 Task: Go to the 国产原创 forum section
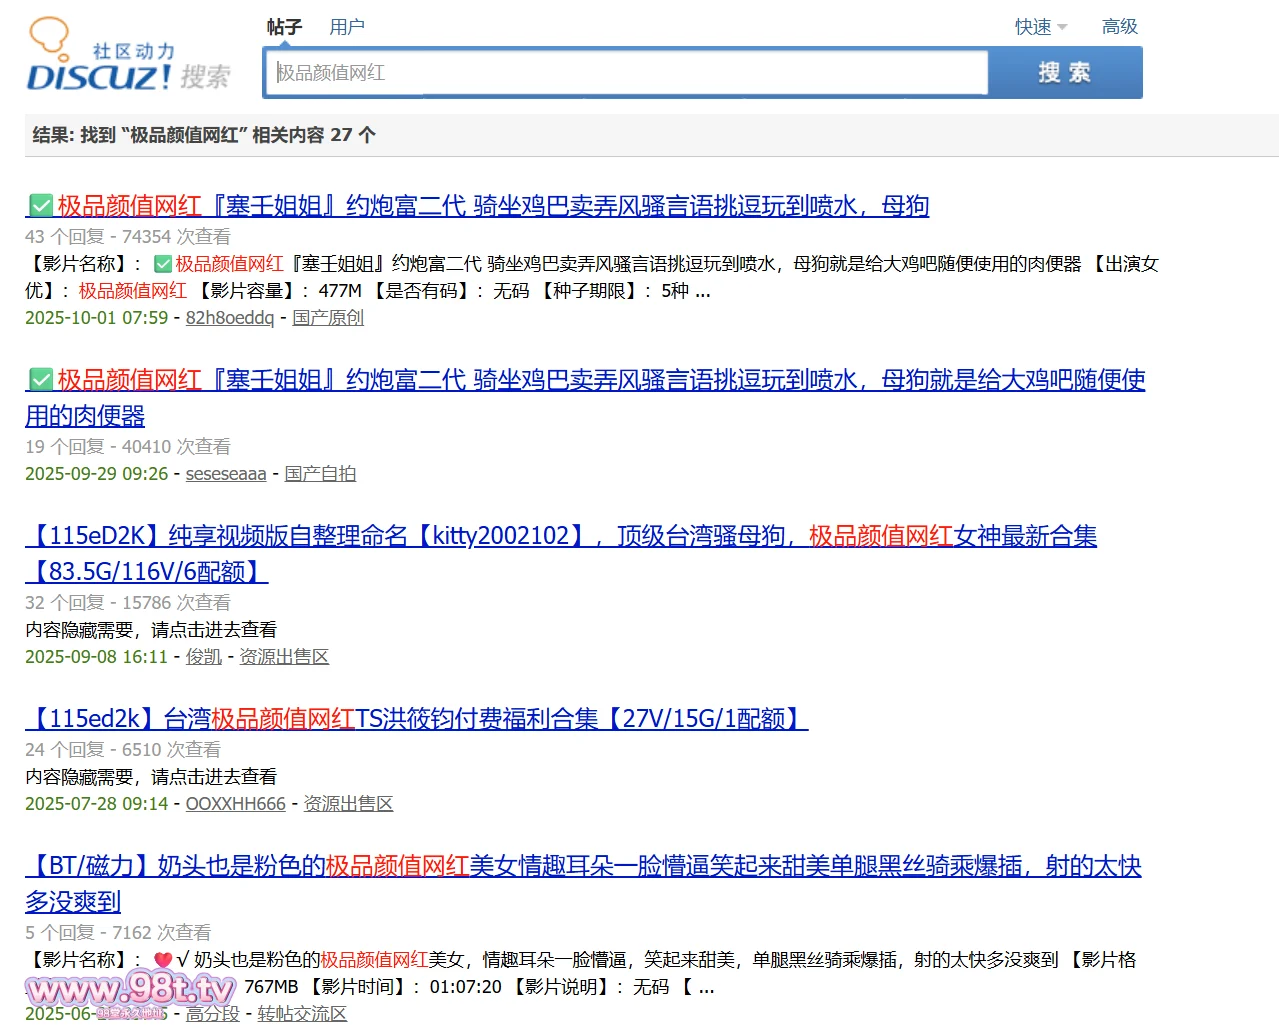(x=328, y=318)
